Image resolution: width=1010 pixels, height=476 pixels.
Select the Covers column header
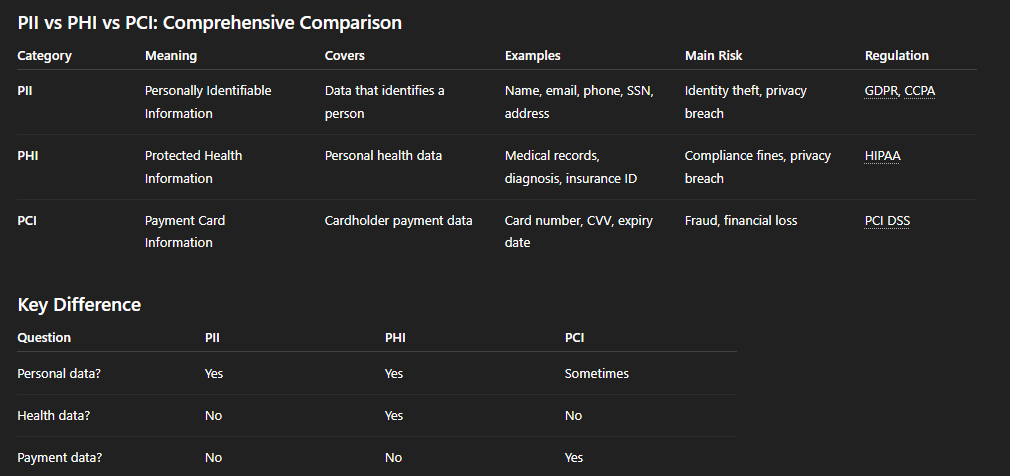point(345,56)
